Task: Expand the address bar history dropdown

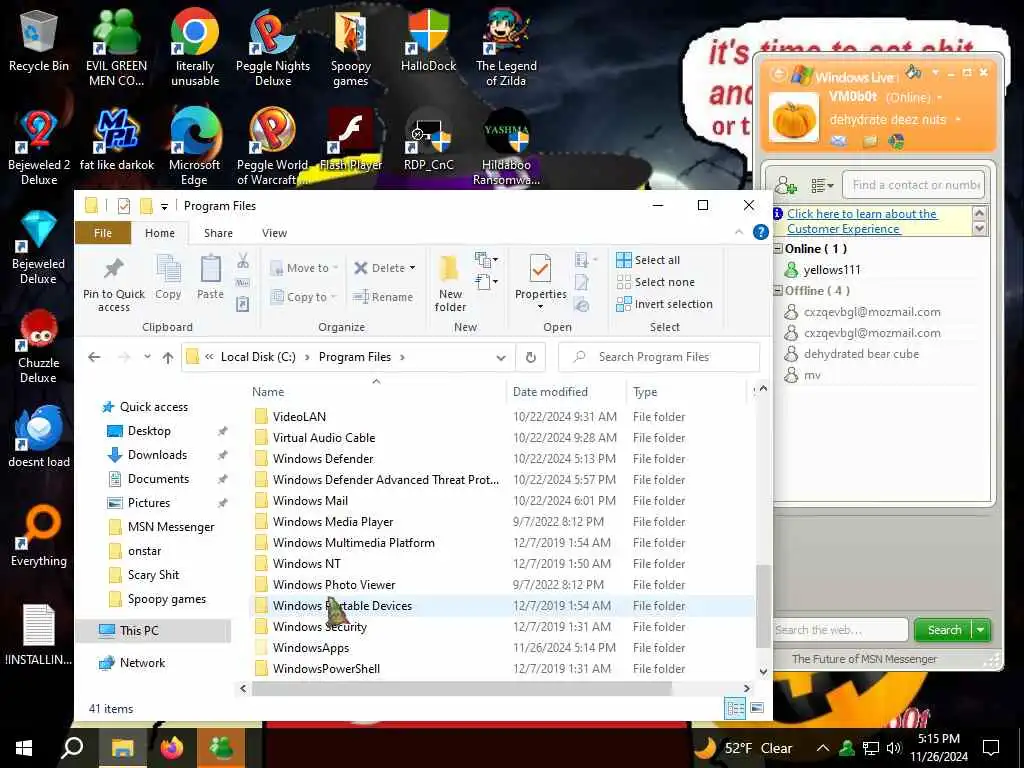Action: (501, 357)
